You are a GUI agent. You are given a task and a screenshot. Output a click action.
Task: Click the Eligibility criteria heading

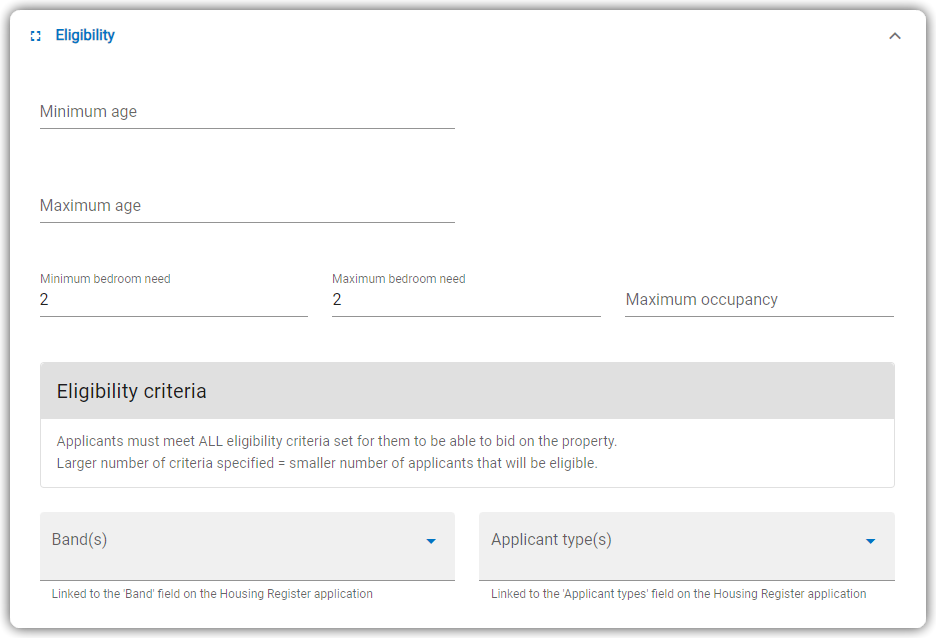click(131, 391)
